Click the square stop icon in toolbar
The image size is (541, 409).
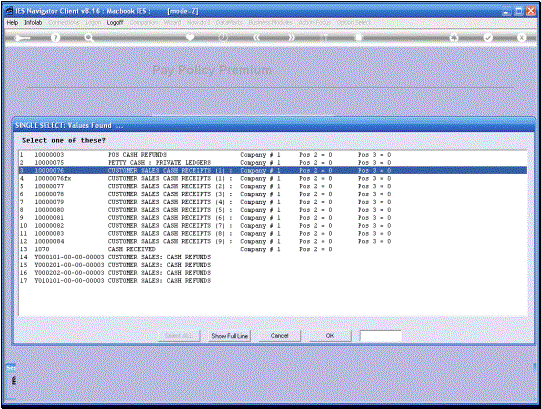point(358,38)
